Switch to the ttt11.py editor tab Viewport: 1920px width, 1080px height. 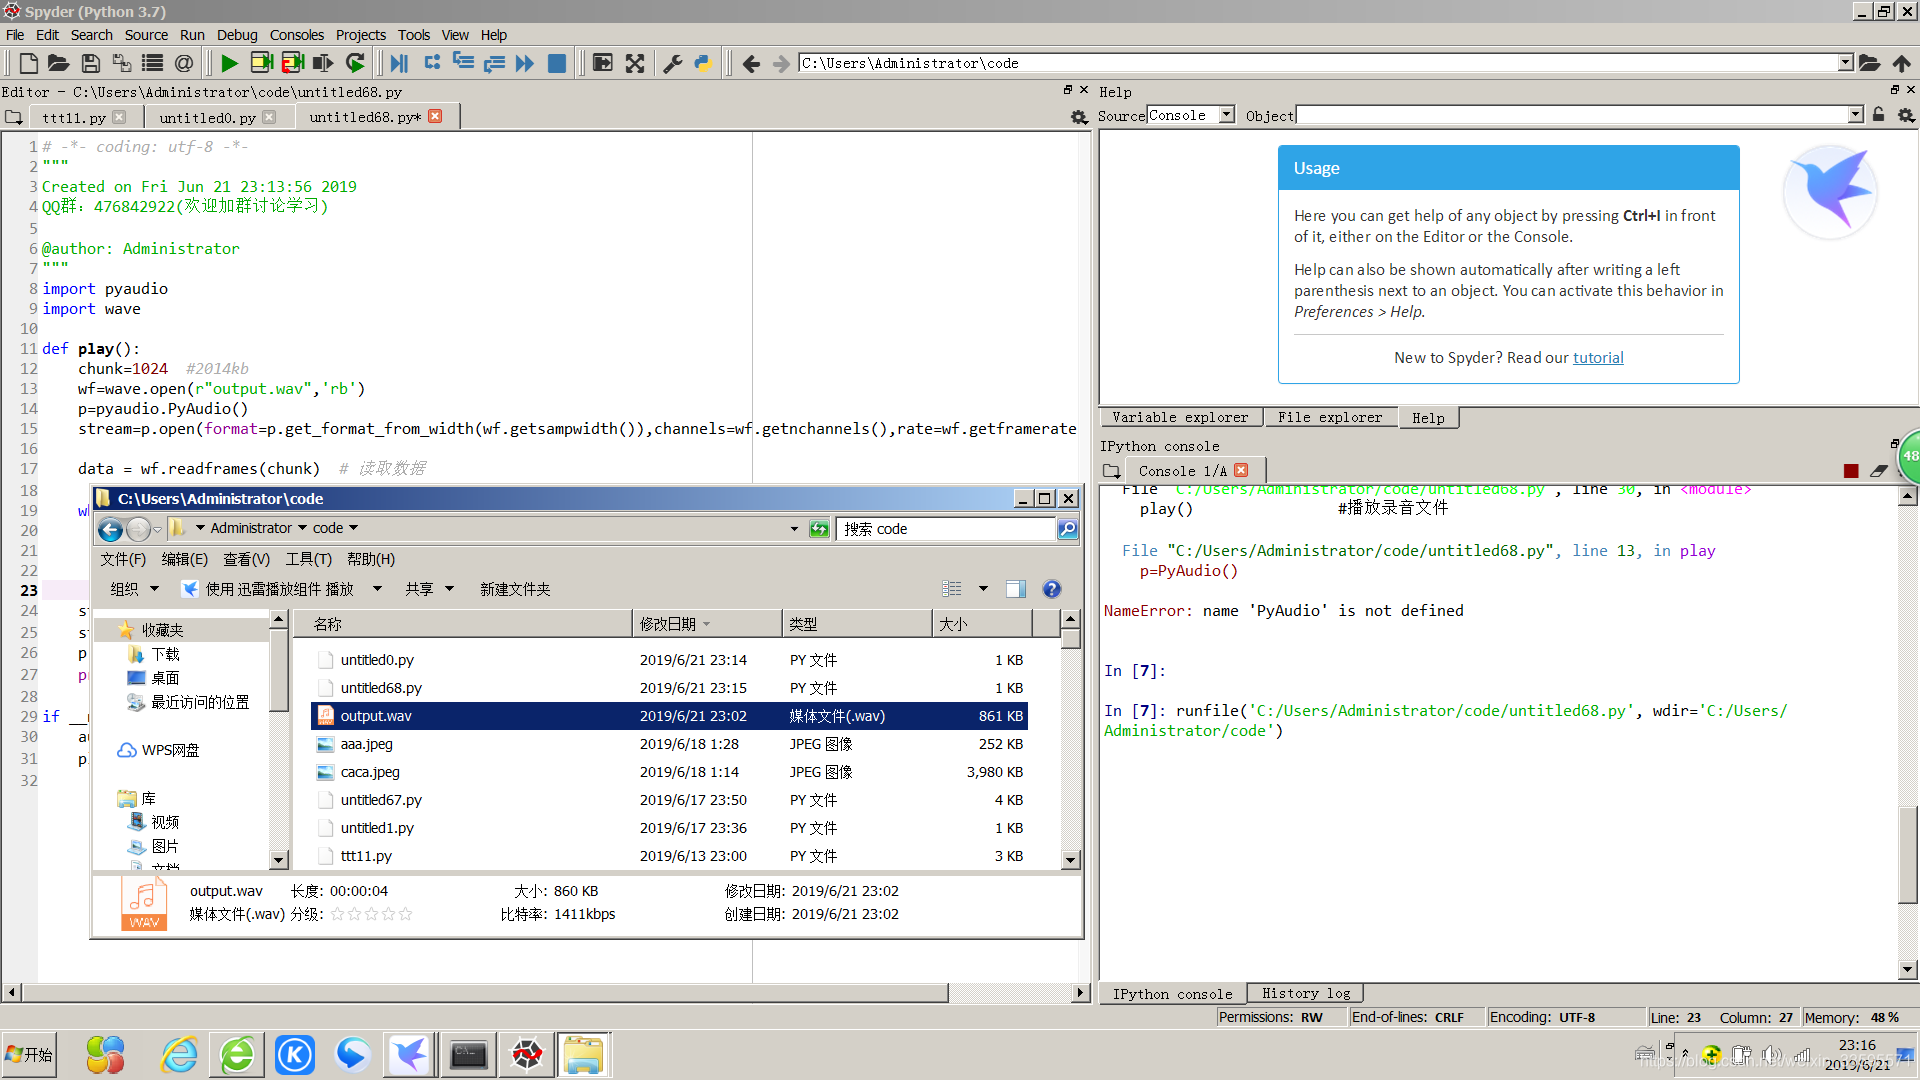click(x=74, y=117)
